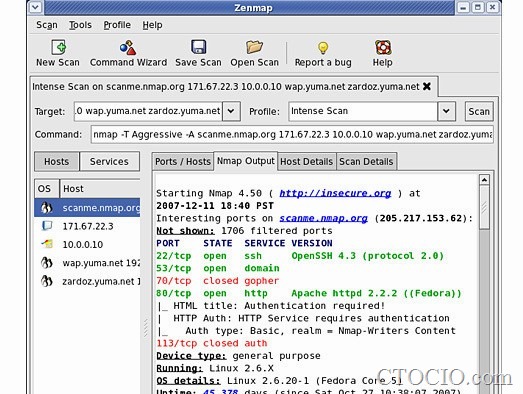
Task: Sort by the Host column header
Action: 100,188
